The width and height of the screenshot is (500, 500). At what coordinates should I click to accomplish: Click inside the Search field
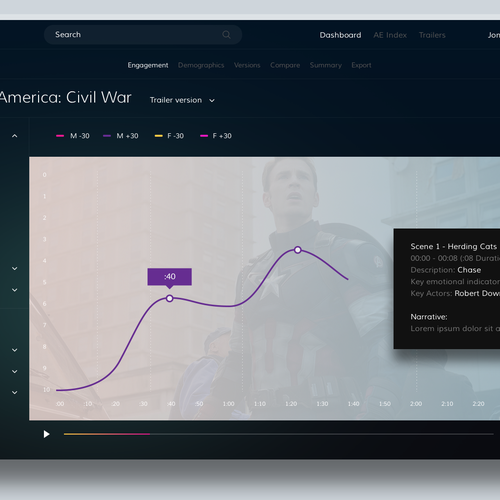(x=143, y=35)
